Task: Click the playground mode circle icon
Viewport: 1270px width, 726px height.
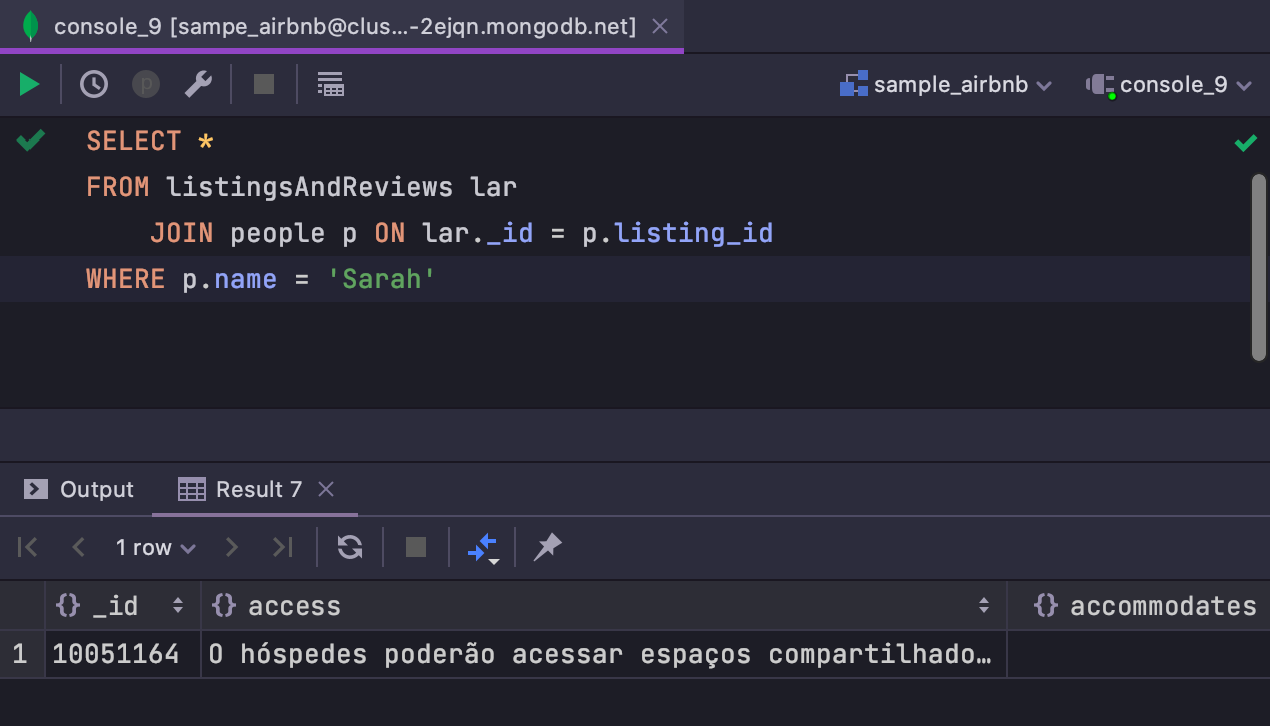Action: (x=146, y=85)
